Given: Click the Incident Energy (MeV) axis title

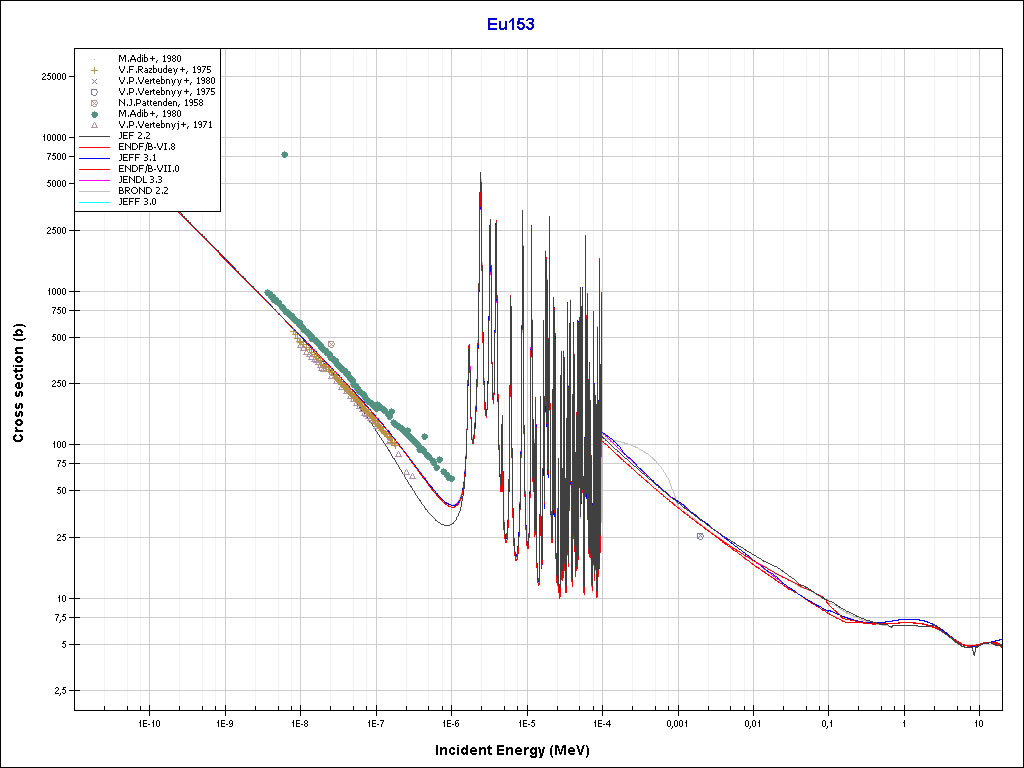Looking at the screenshot, I should click(x=519, y=750).
